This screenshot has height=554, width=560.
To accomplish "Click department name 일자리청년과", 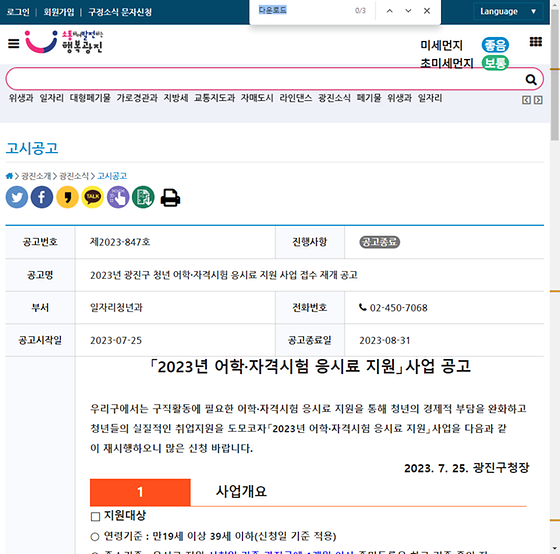I will pyautogui.click(x=116, y=308).
